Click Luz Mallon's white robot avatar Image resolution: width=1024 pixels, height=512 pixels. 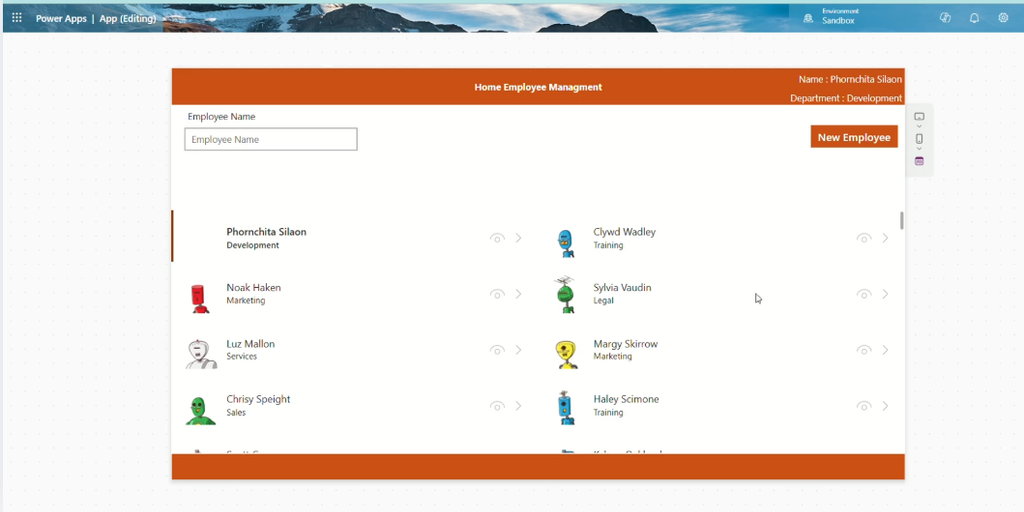200,355
